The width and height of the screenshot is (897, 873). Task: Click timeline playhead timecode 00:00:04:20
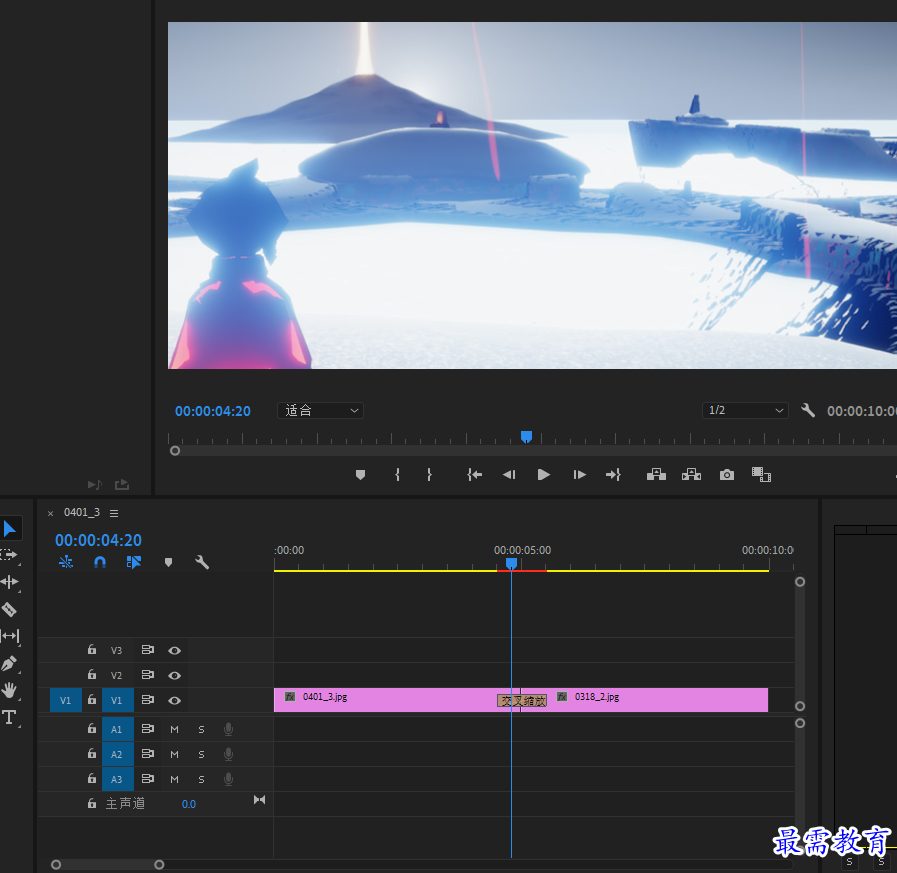(x=98, y=540)
